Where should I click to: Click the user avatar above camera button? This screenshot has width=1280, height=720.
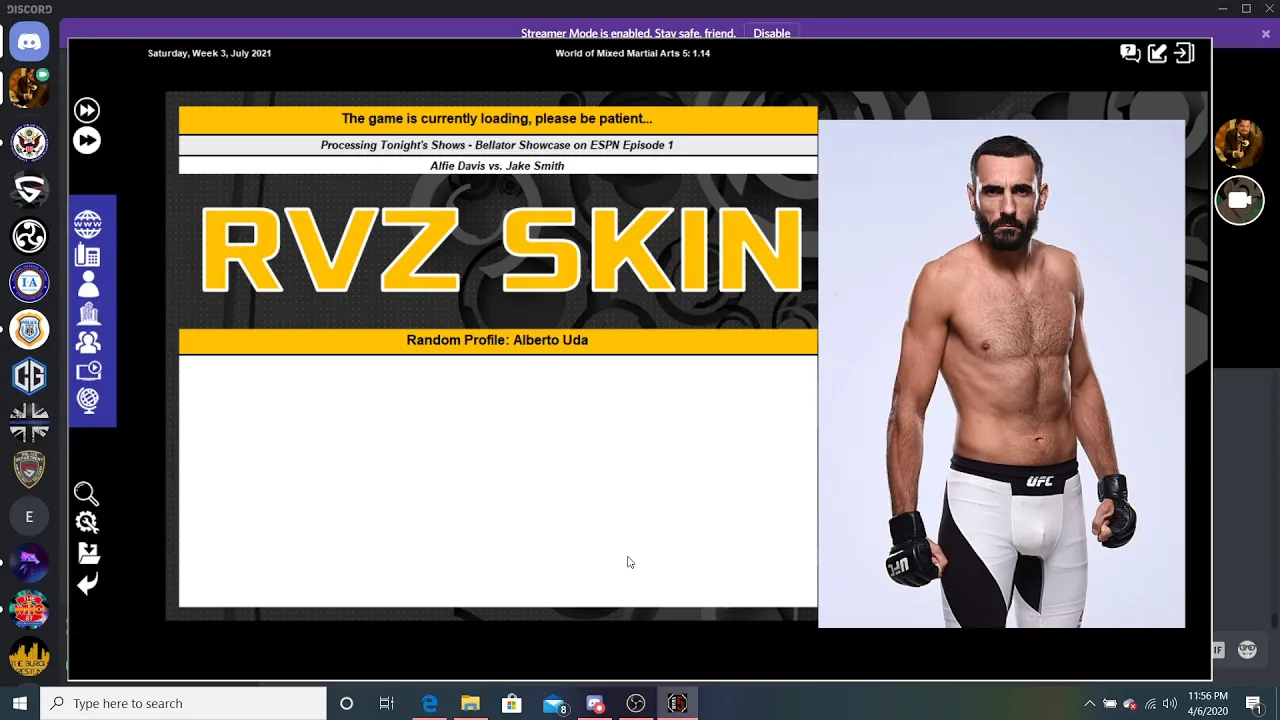(x=1239, y=143)
